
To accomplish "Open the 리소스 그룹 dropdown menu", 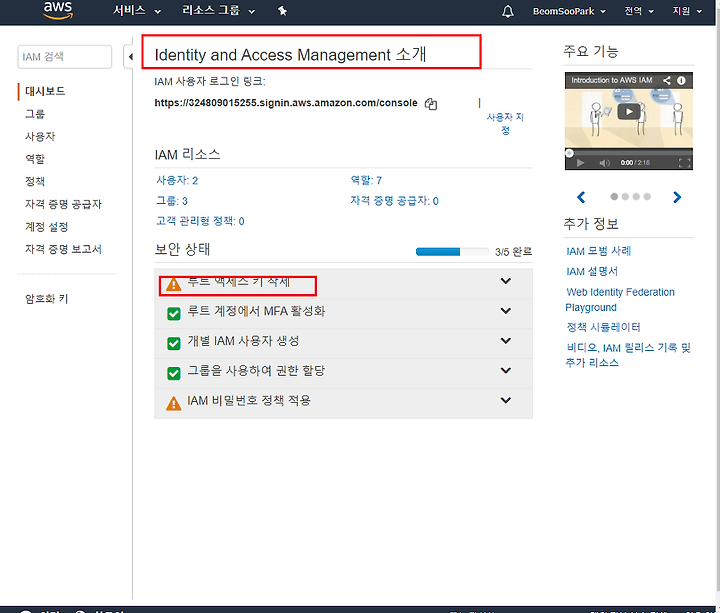I will pyautogui.click(x=219, y=11).
